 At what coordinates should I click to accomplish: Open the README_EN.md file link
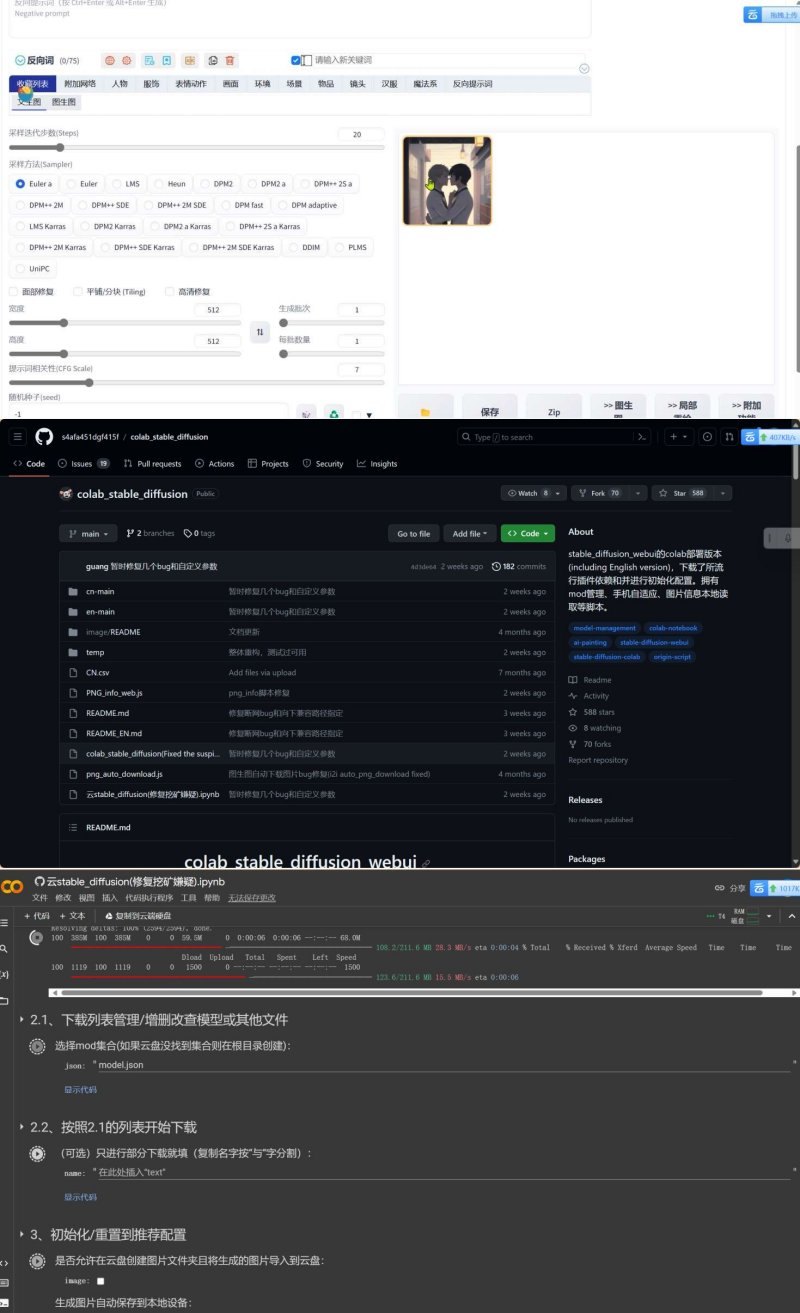(x=114, y=733)
